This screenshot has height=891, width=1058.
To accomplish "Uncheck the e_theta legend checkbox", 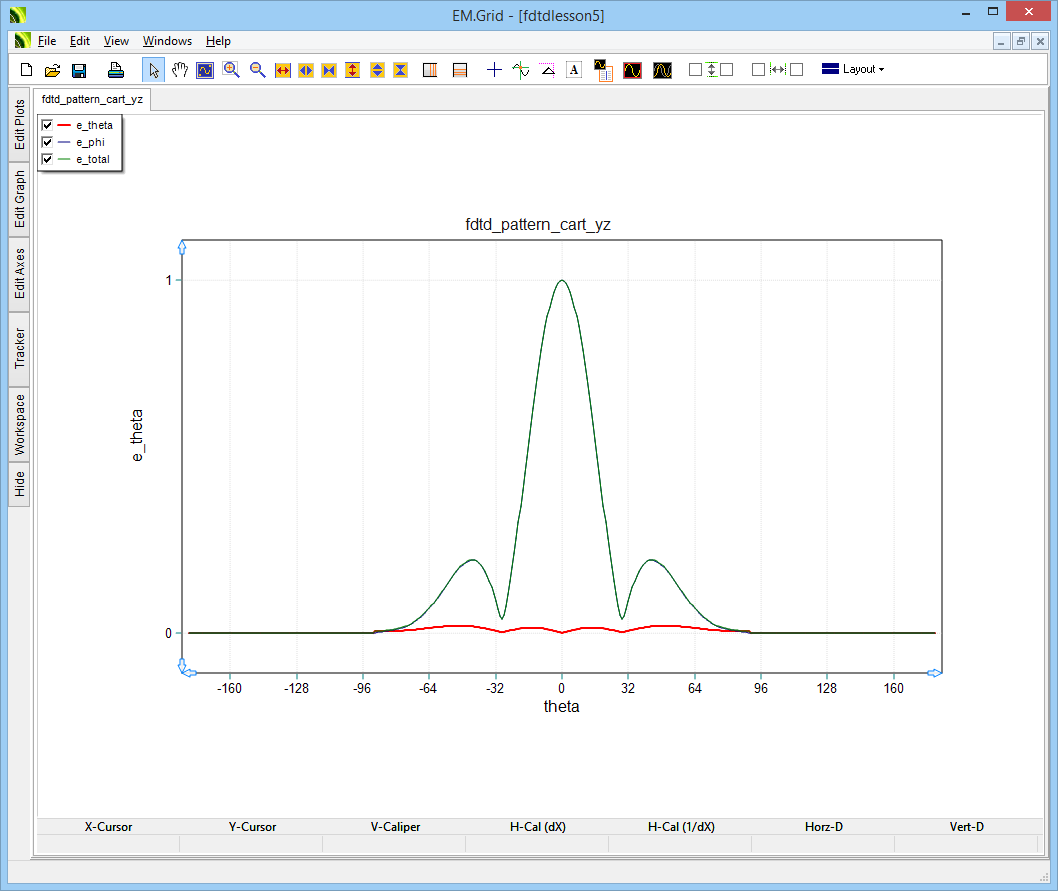I will (x=47, y=125).
